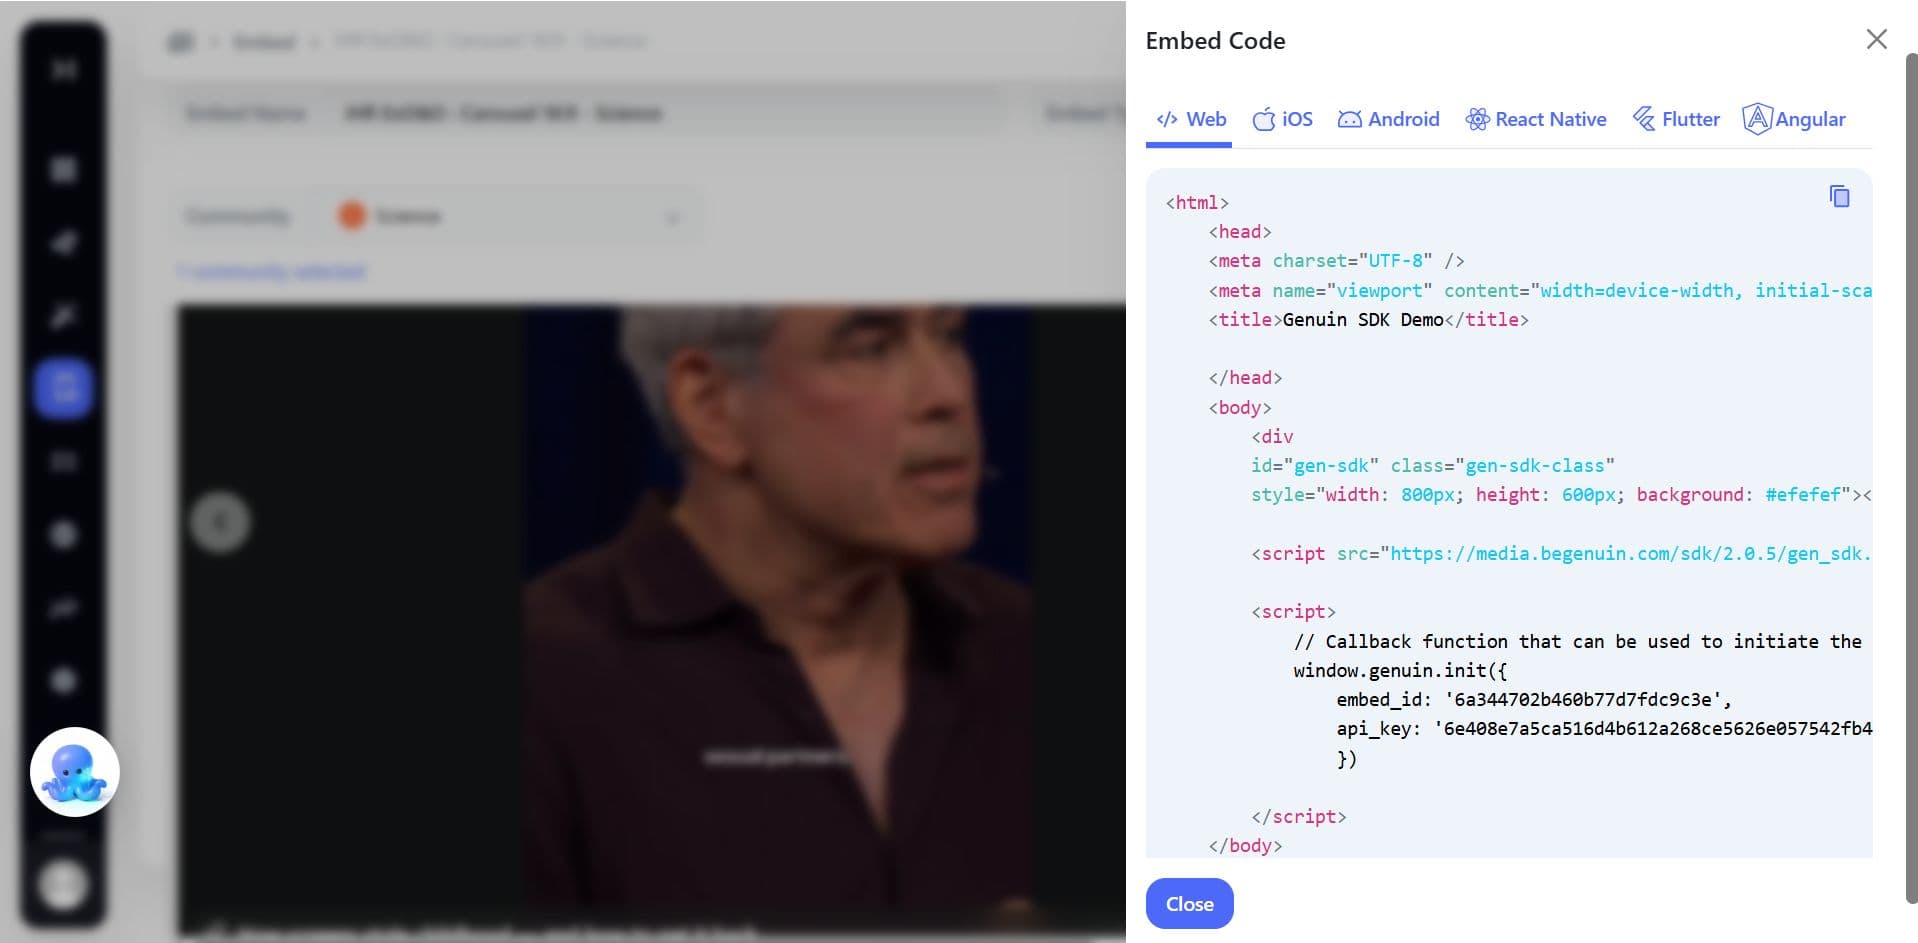Select the React Native tab

(1536, 119)
